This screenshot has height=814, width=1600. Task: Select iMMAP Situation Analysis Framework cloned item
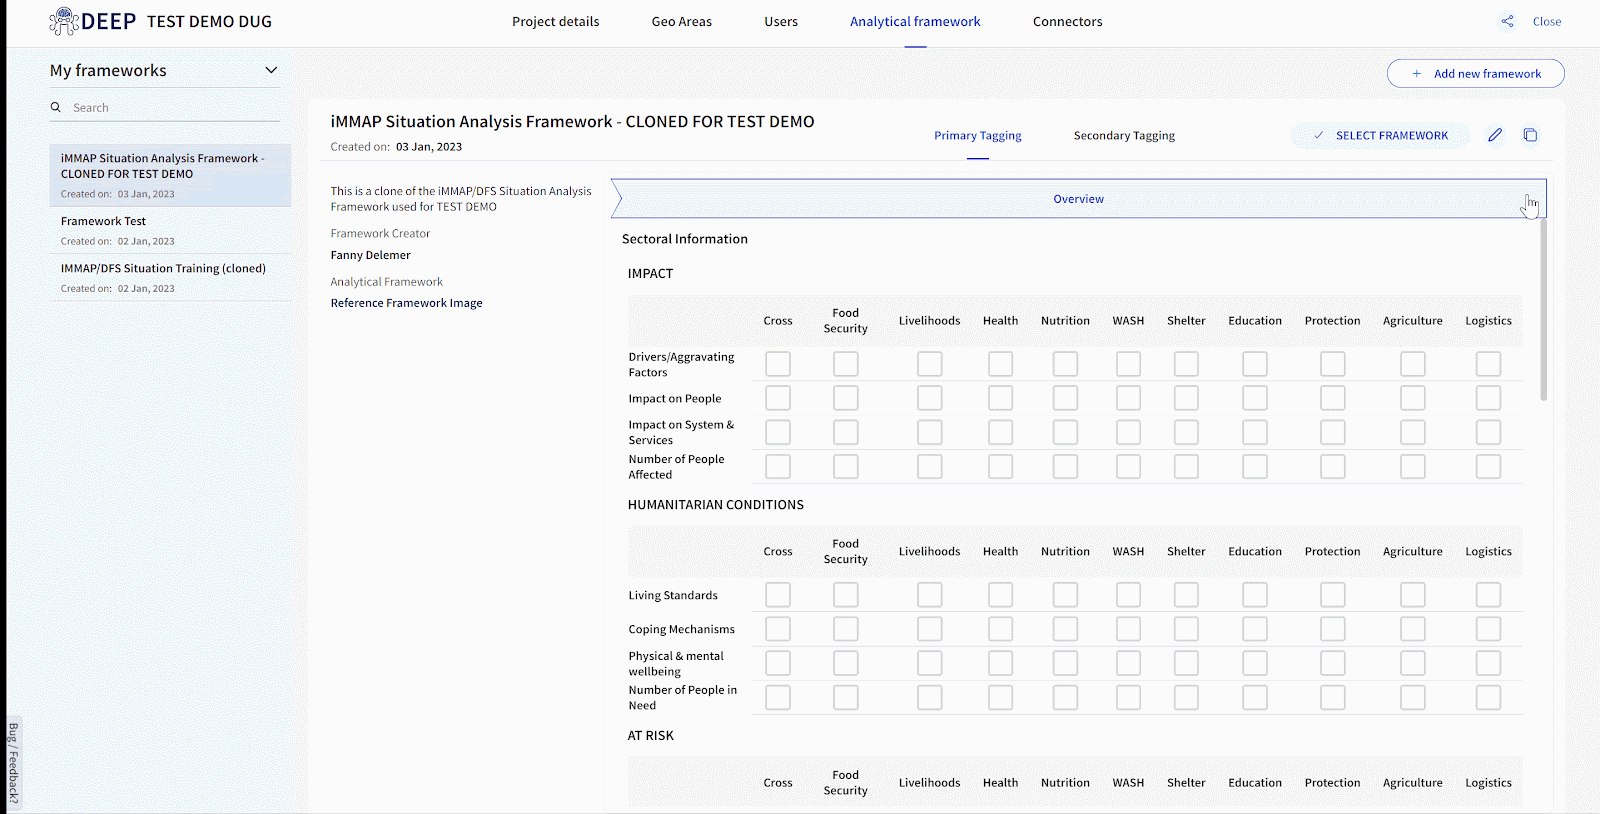click(x=170, y=175)
